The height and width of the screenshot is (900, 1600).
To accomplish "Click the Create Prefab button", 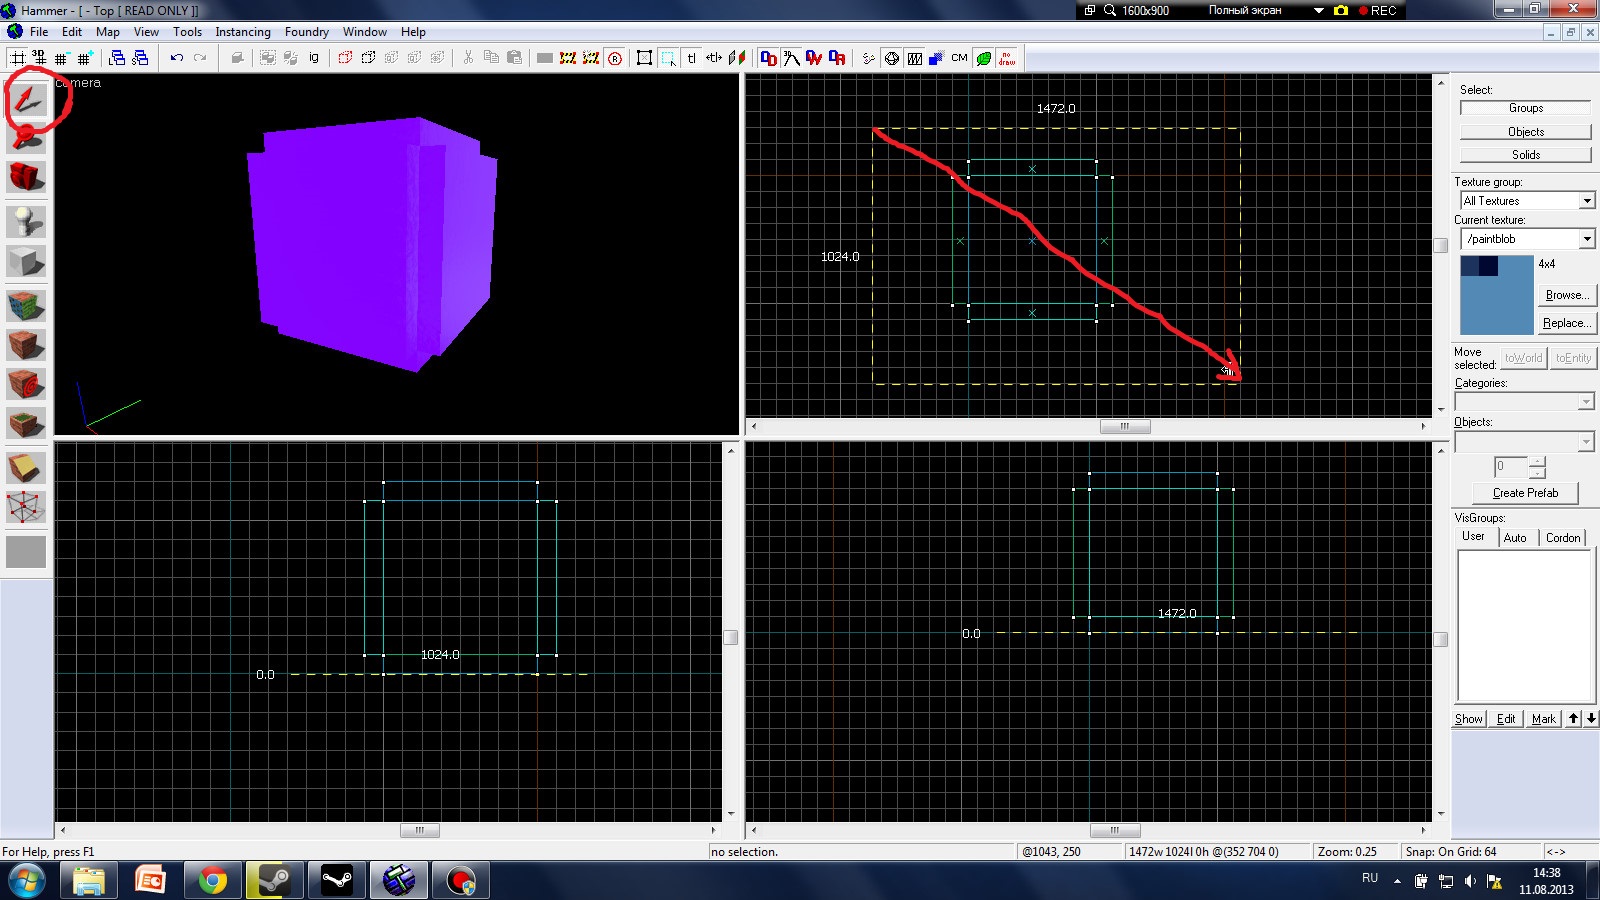I will point(1525,493).
